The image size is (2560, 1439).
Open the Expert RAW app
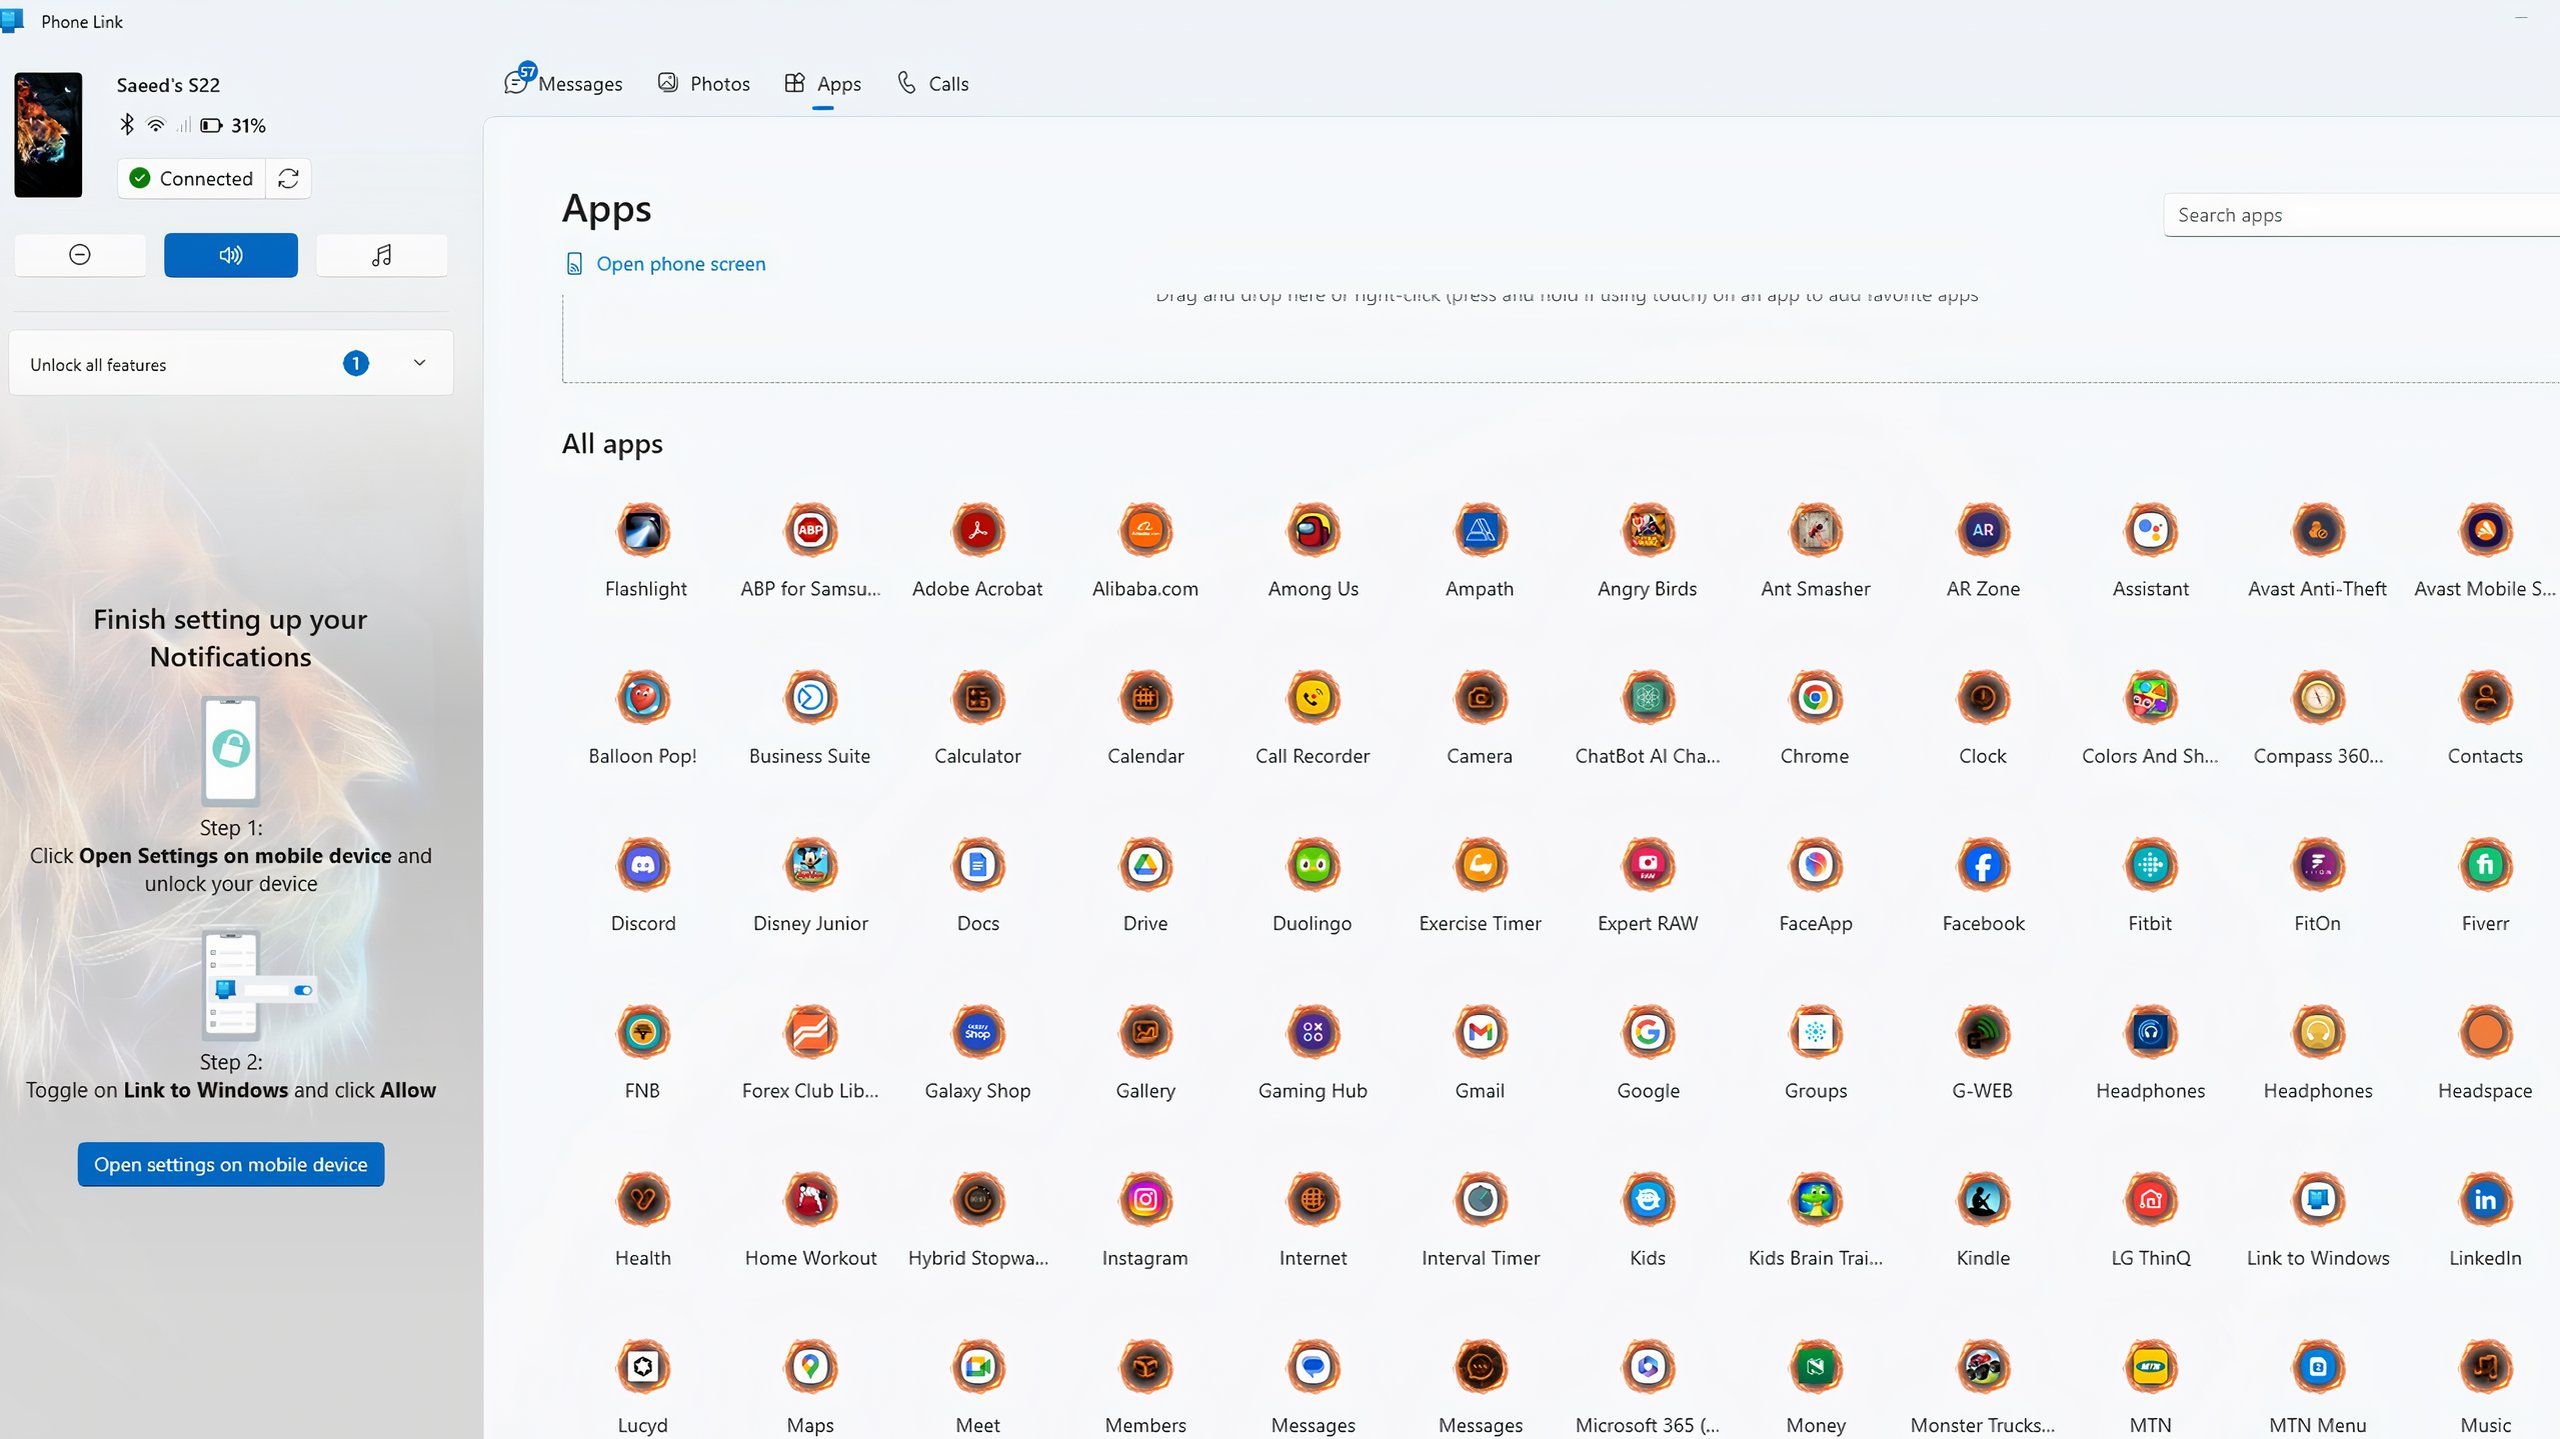click(1648, 865)
